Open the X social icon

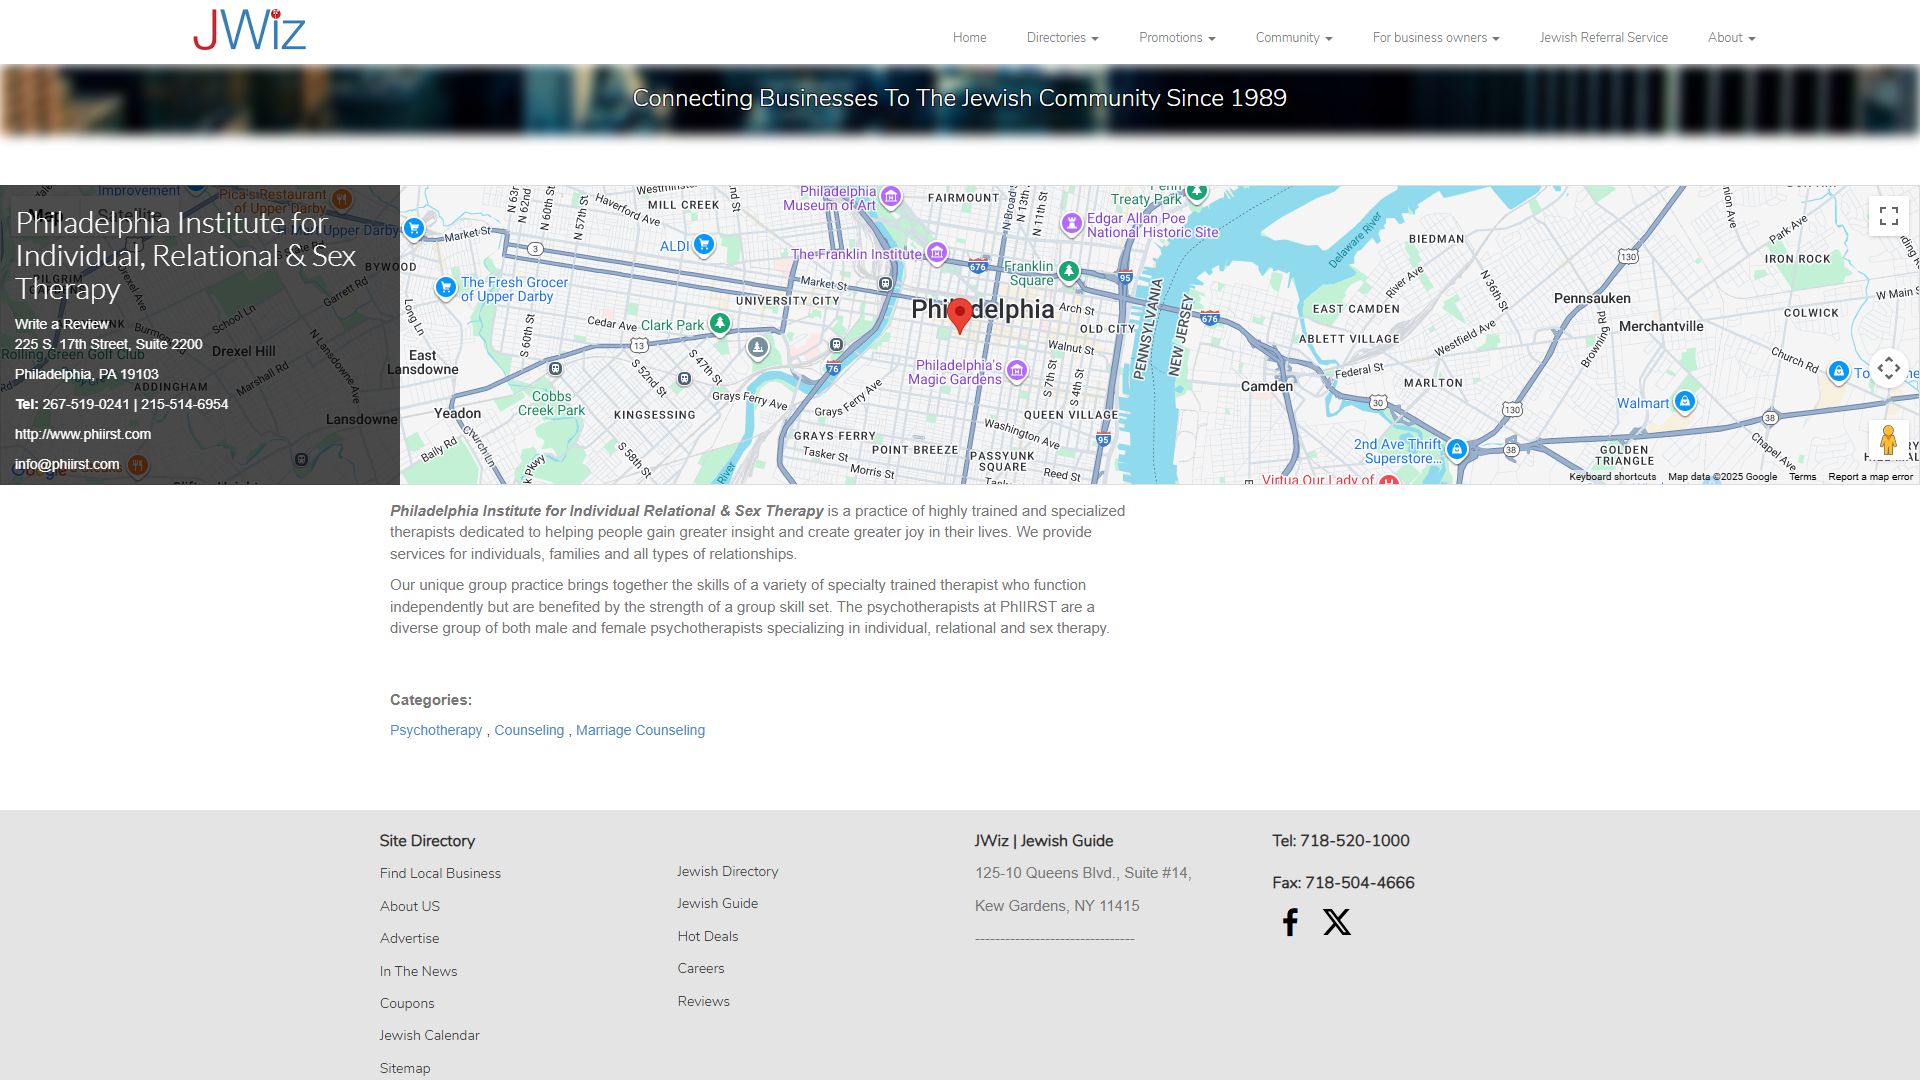pyautogui.click(x=1337, y=922)
